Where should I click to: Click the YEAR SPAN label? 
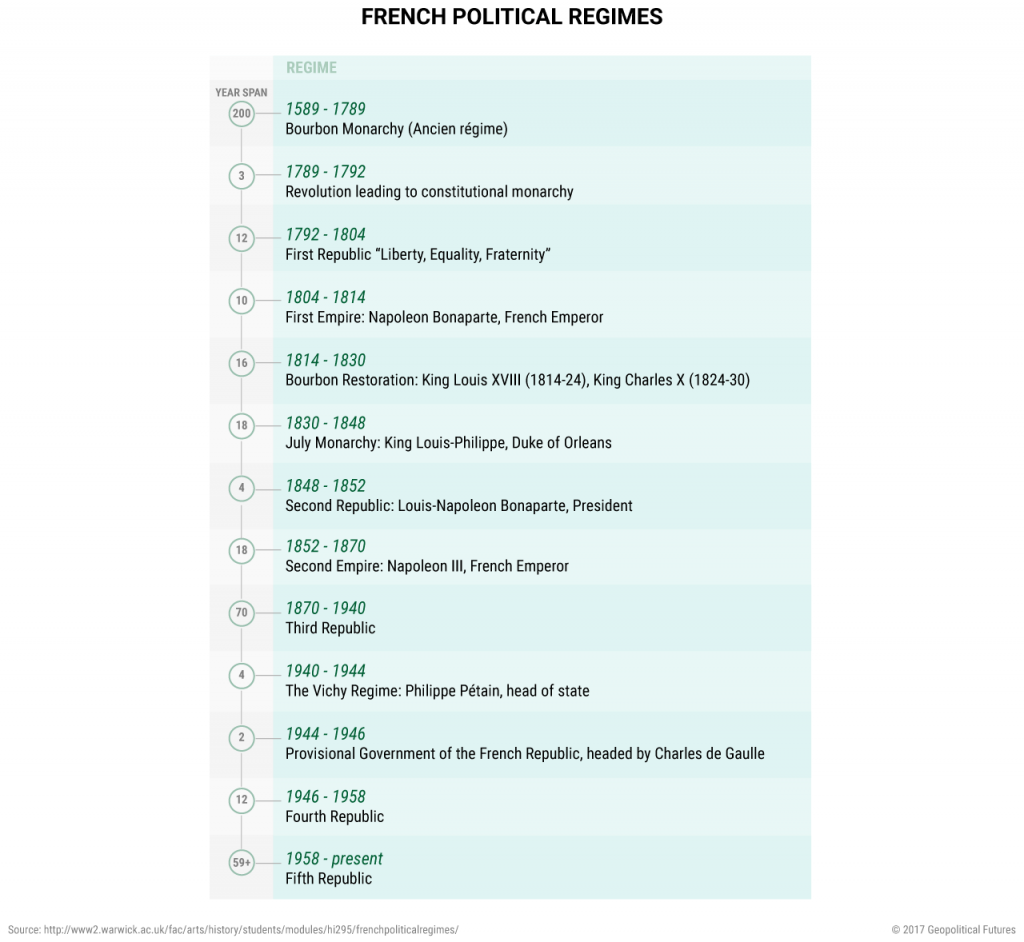[241, 93]
